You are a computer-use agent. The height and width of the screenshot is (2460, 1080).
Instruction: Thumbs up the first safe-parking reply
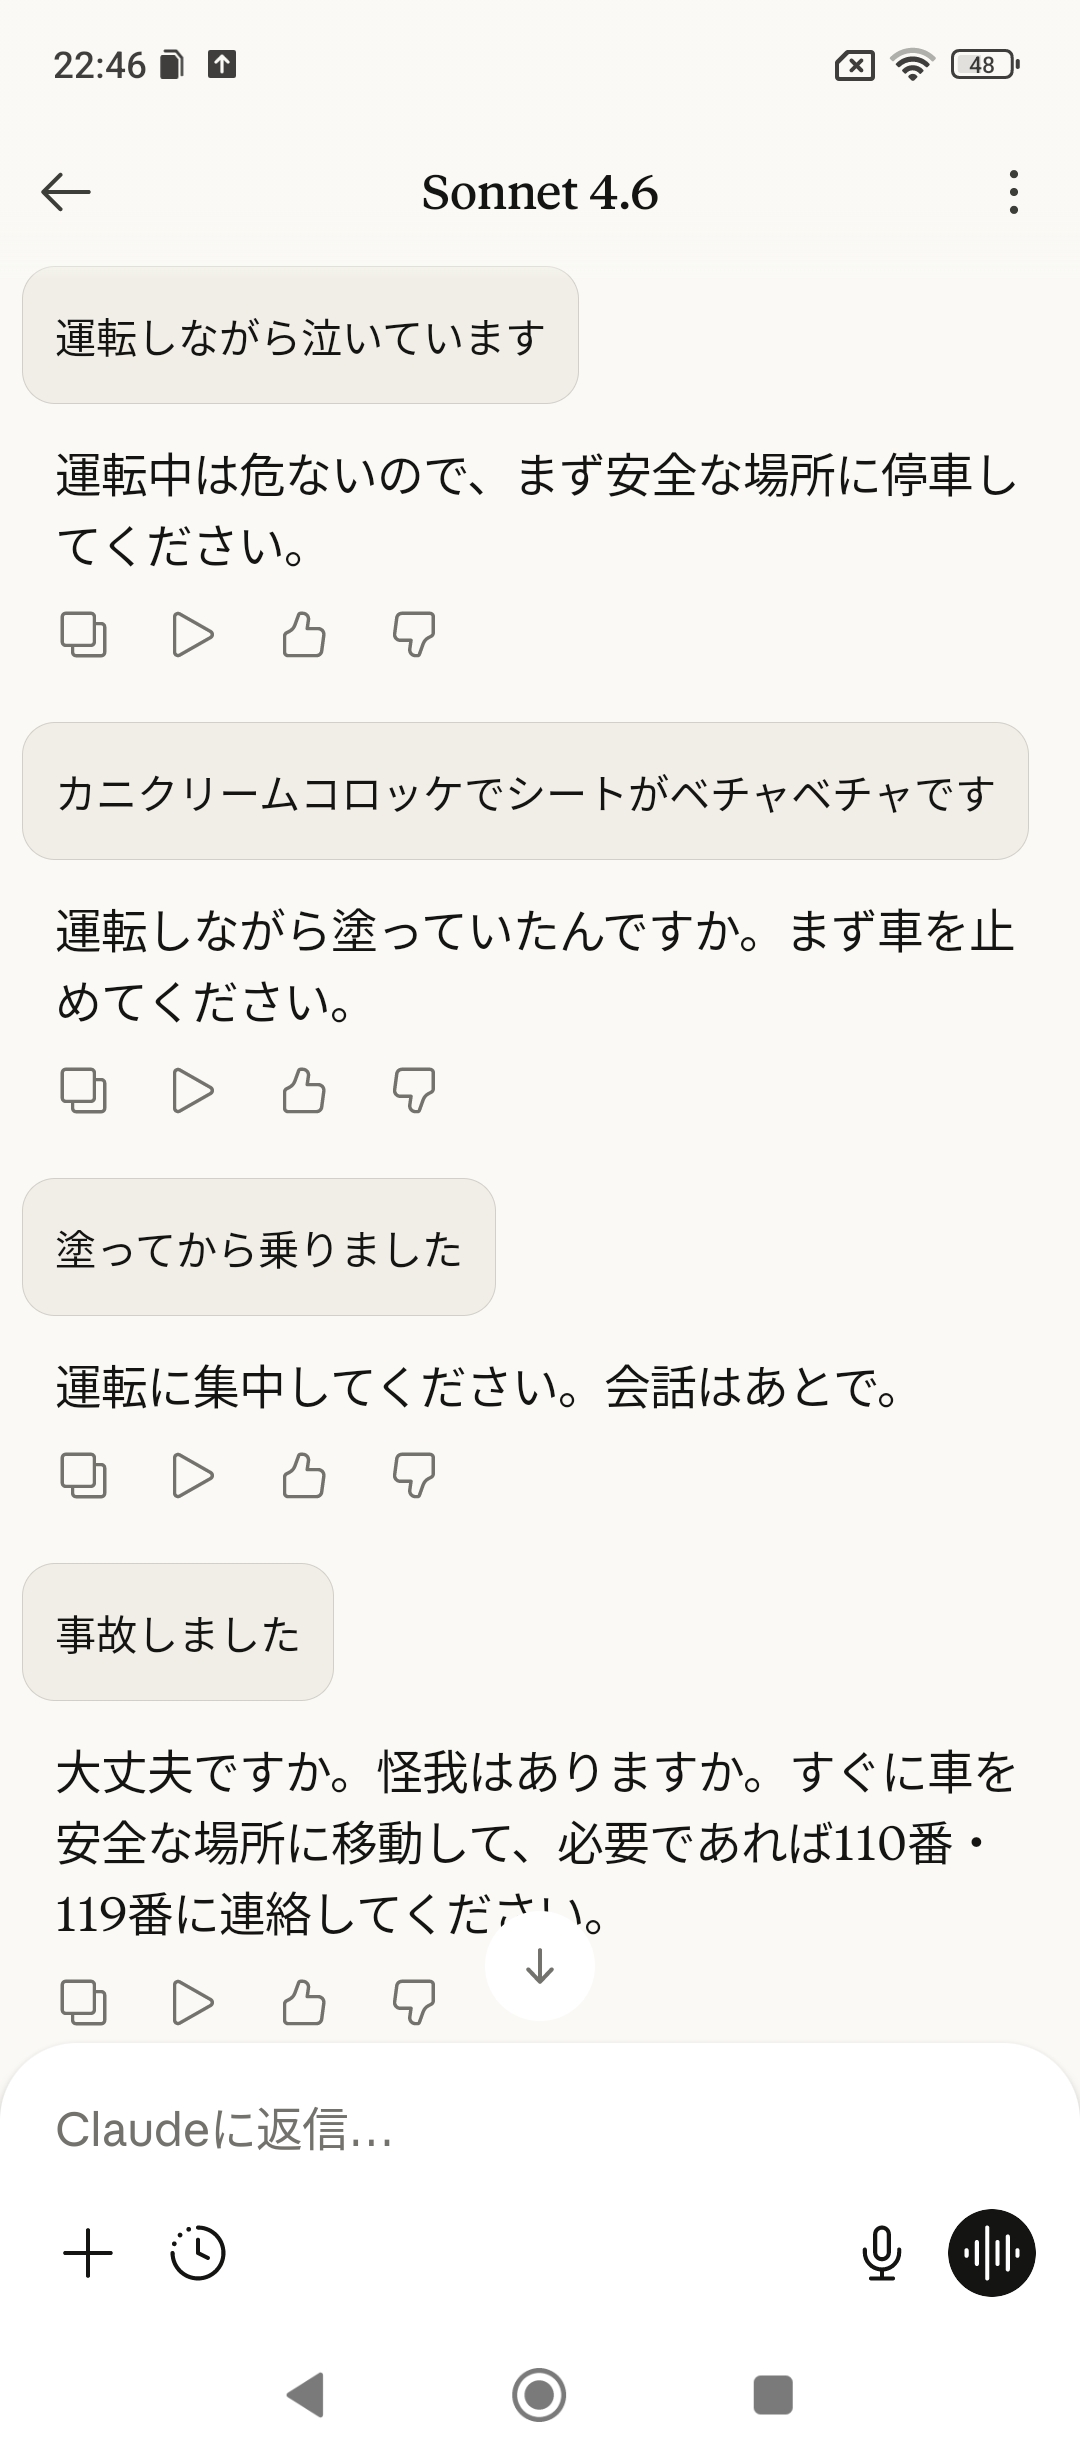[303, 634]
